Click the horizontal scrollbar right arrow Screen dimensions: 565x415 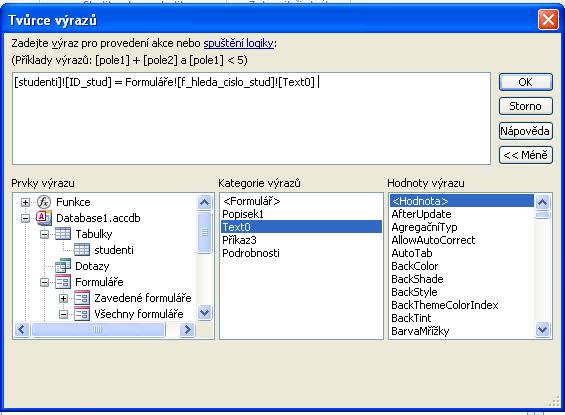click(187, 329)
